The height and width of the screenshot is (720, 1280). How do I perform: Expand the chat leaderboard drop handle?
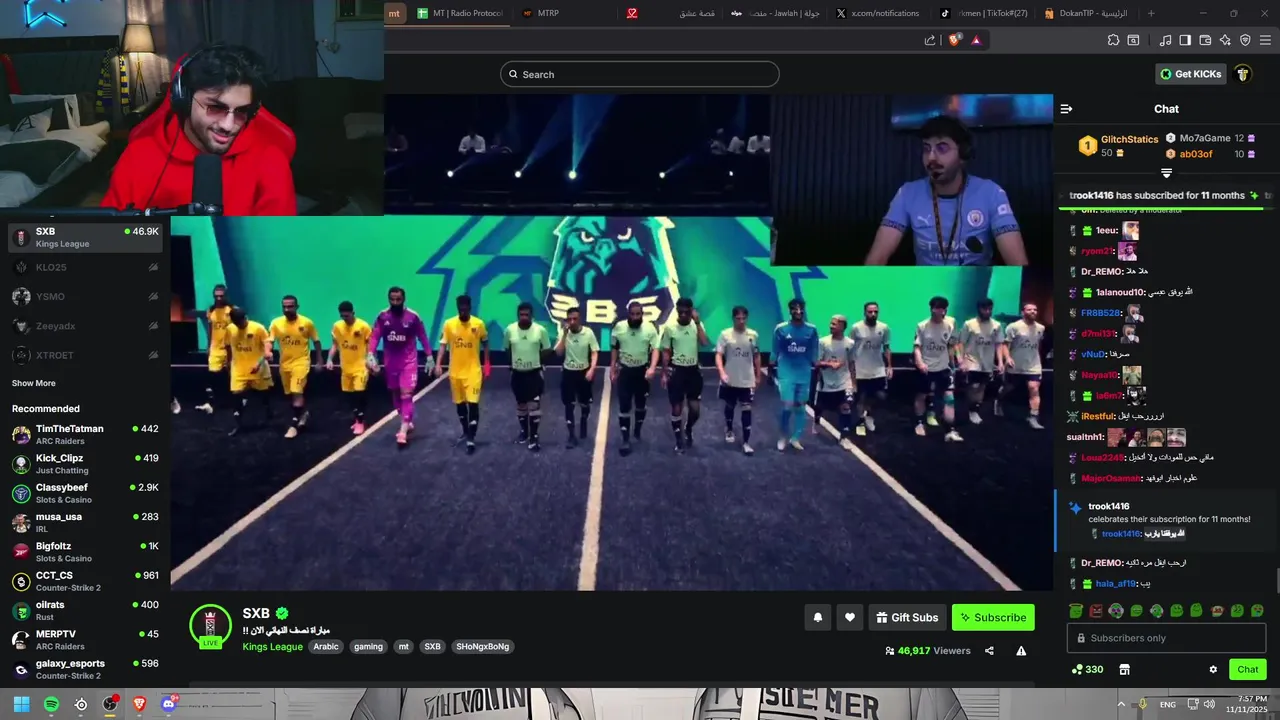[x=1166, y=173]
